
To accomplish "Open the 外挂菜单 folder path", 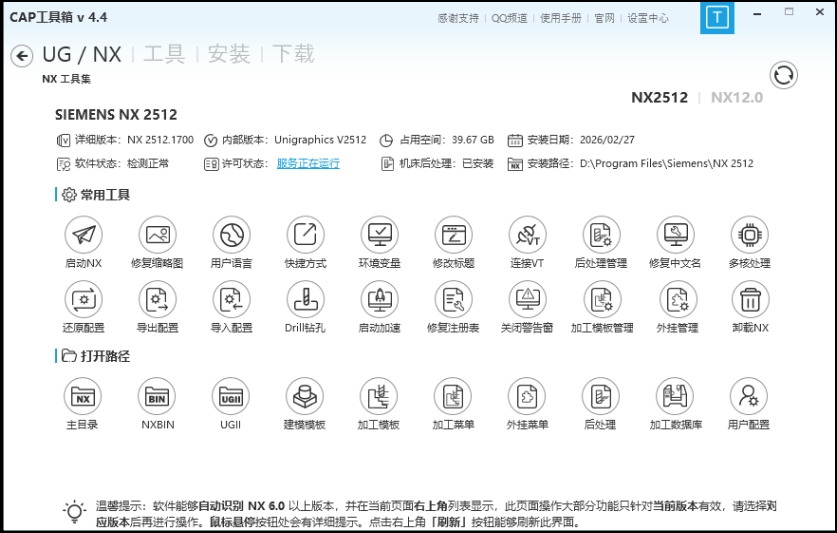I will (x=527, y=397).
